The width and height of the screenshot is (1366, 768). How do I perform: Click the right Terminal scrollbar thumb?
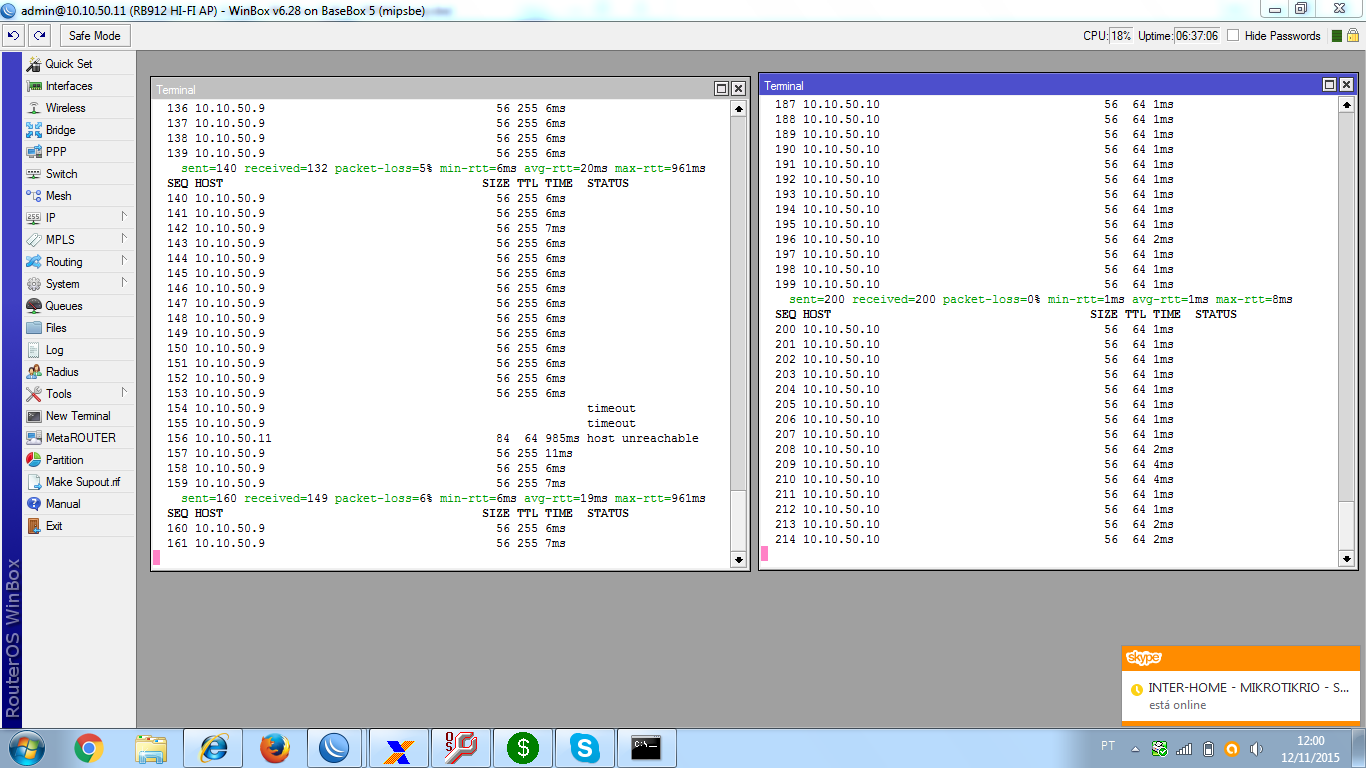coord(1347,526)
